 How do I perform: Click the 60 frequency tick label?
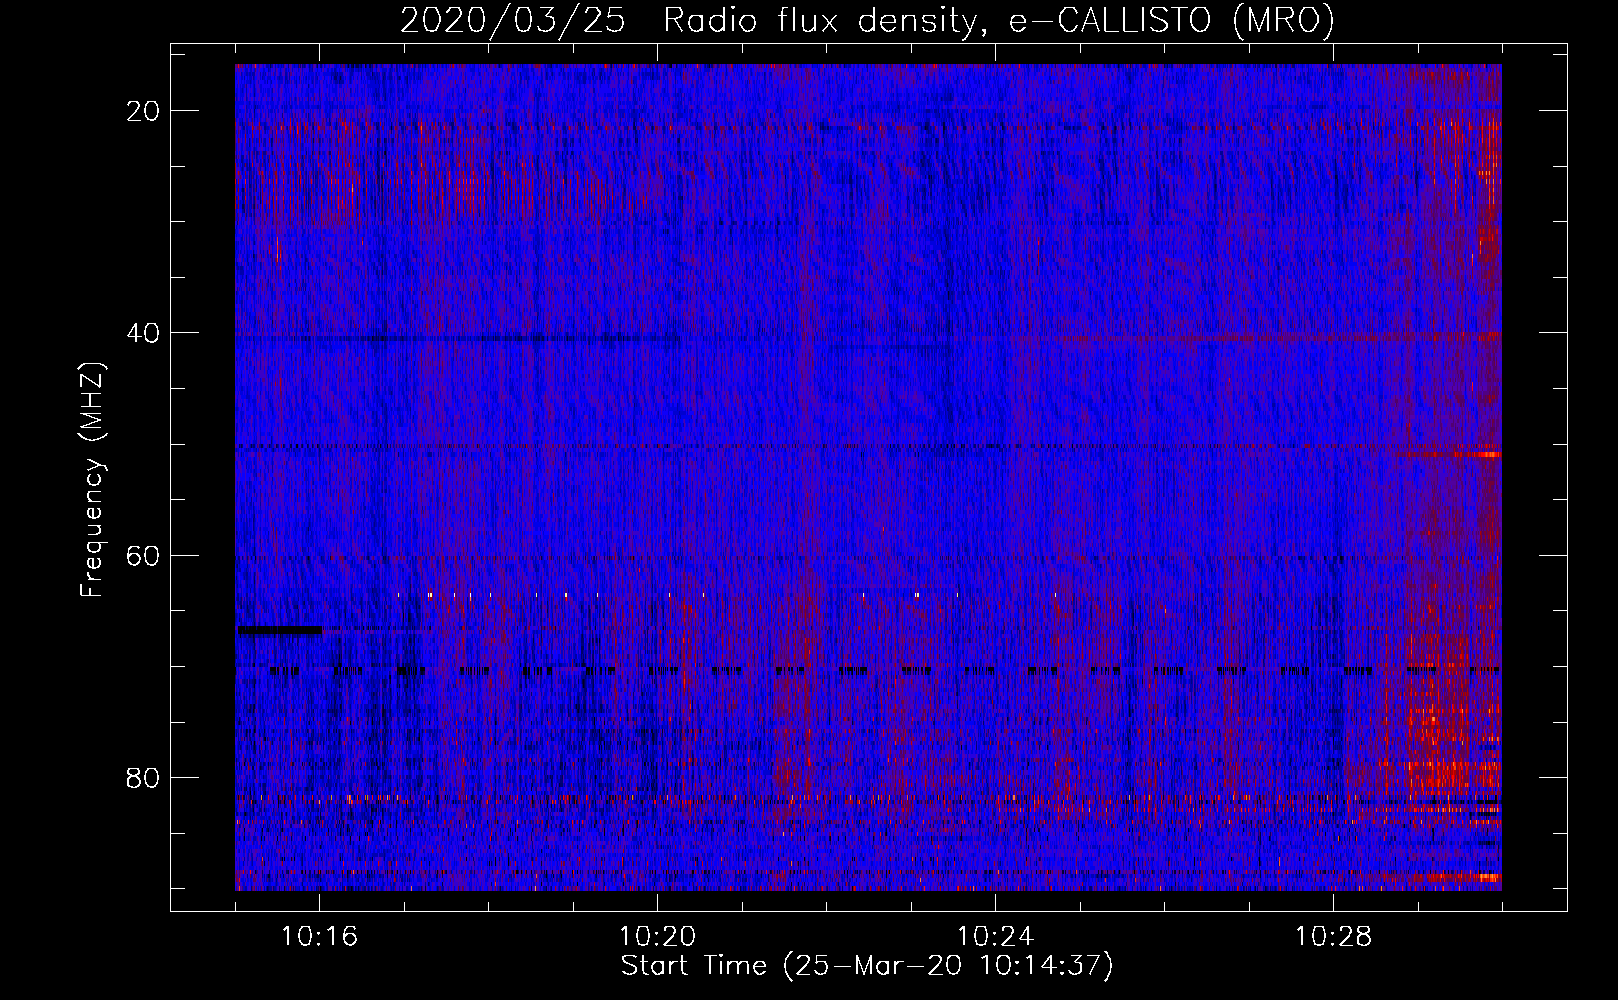tap(143, 555)
